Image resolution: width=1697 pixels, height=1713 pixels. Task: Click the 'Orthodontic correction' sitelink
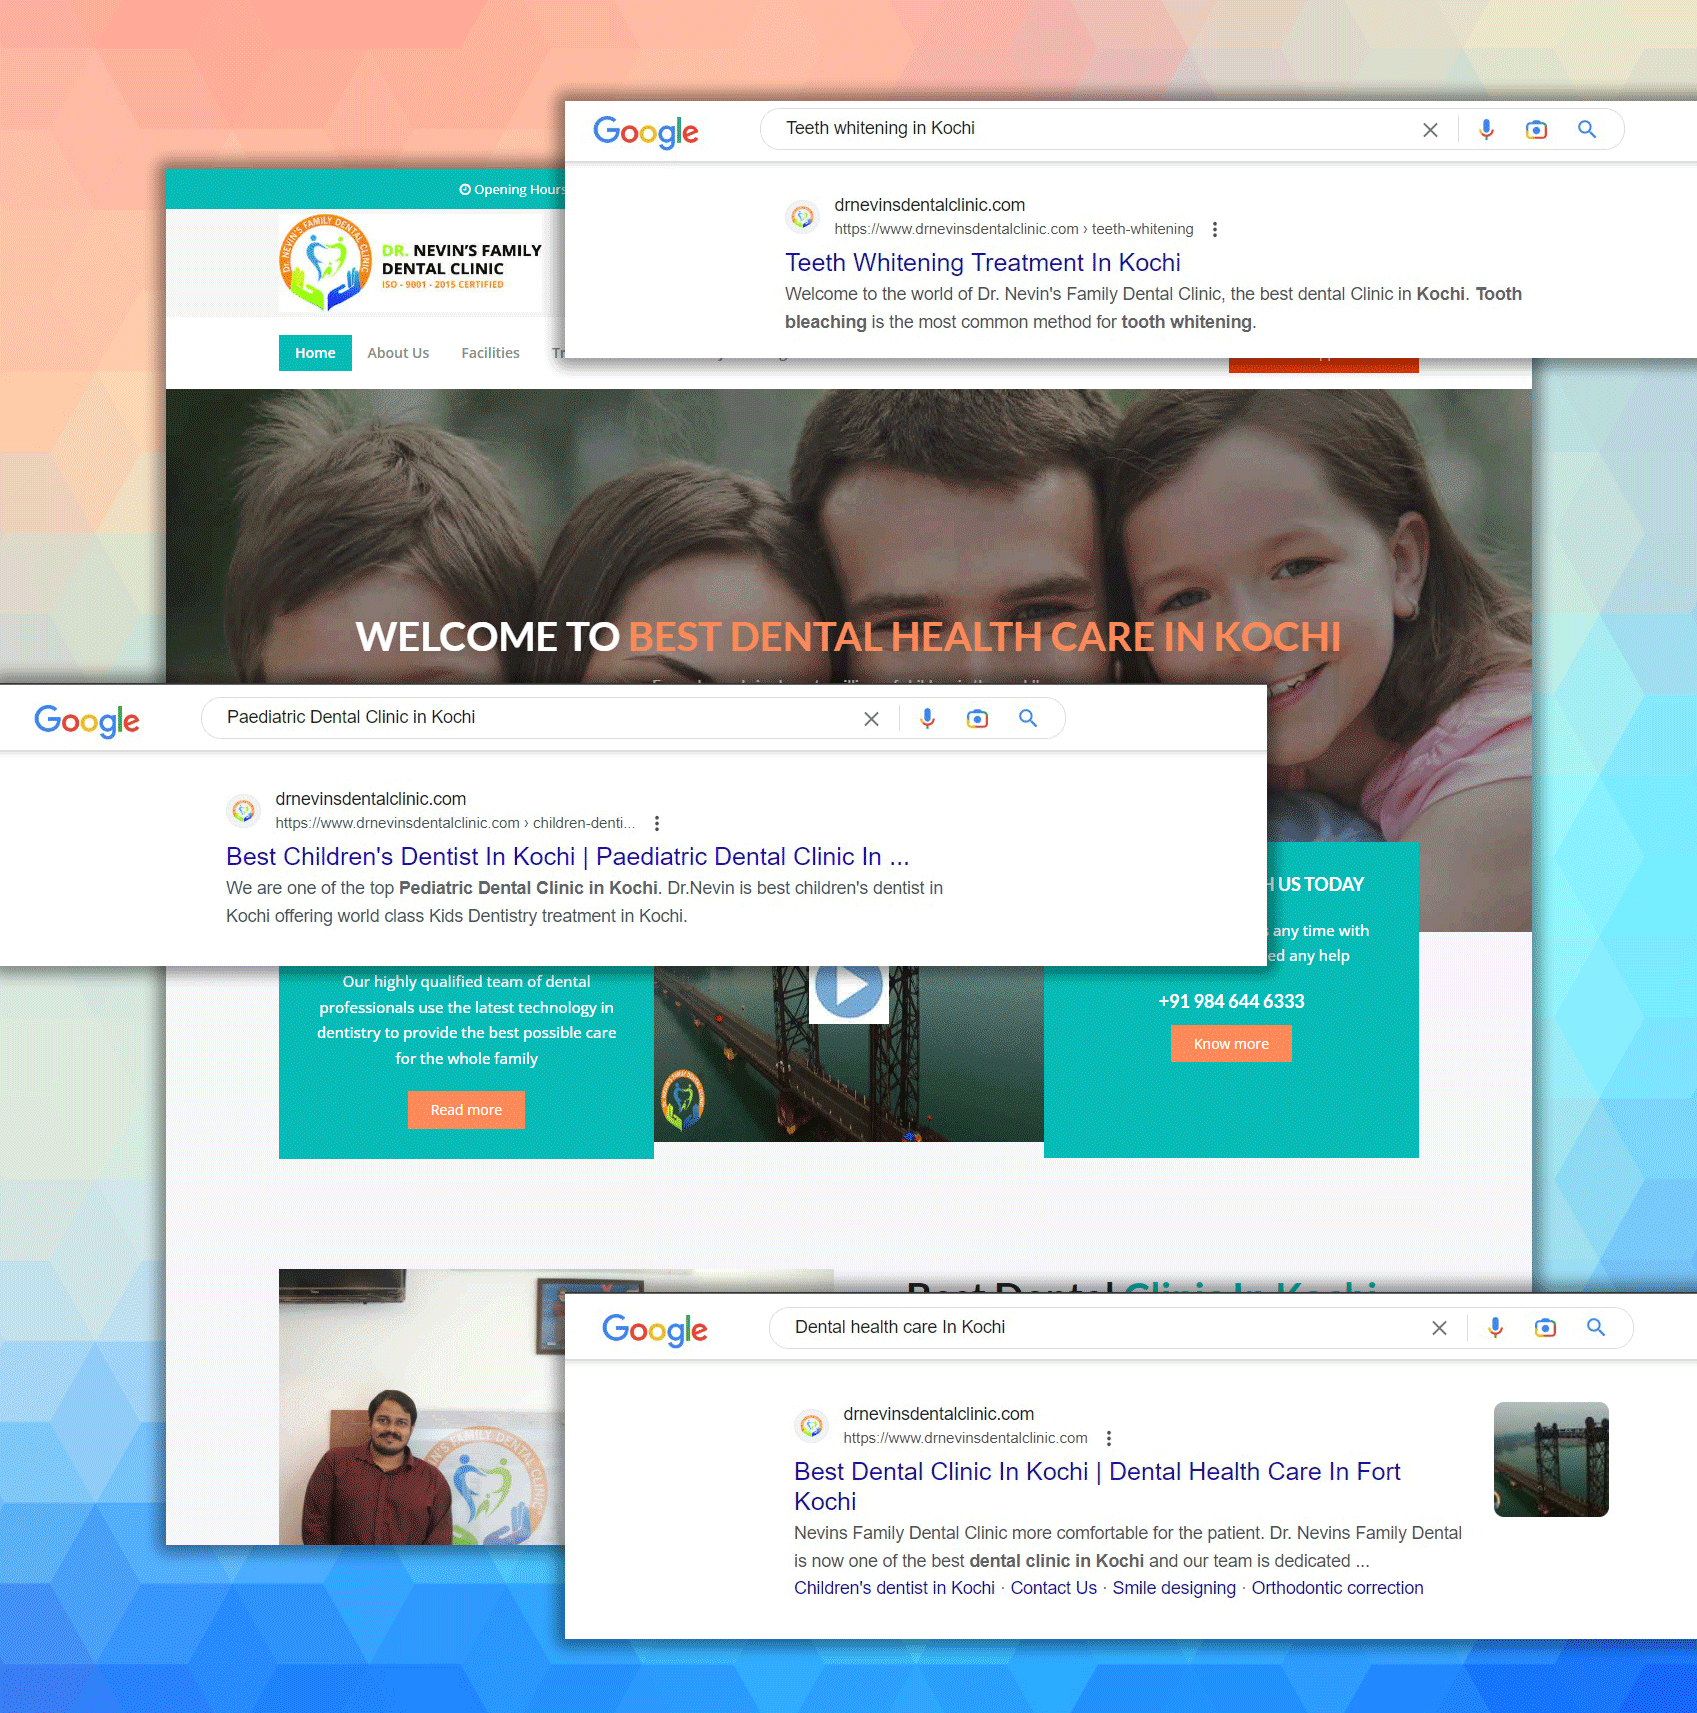coord(1337,1588)
